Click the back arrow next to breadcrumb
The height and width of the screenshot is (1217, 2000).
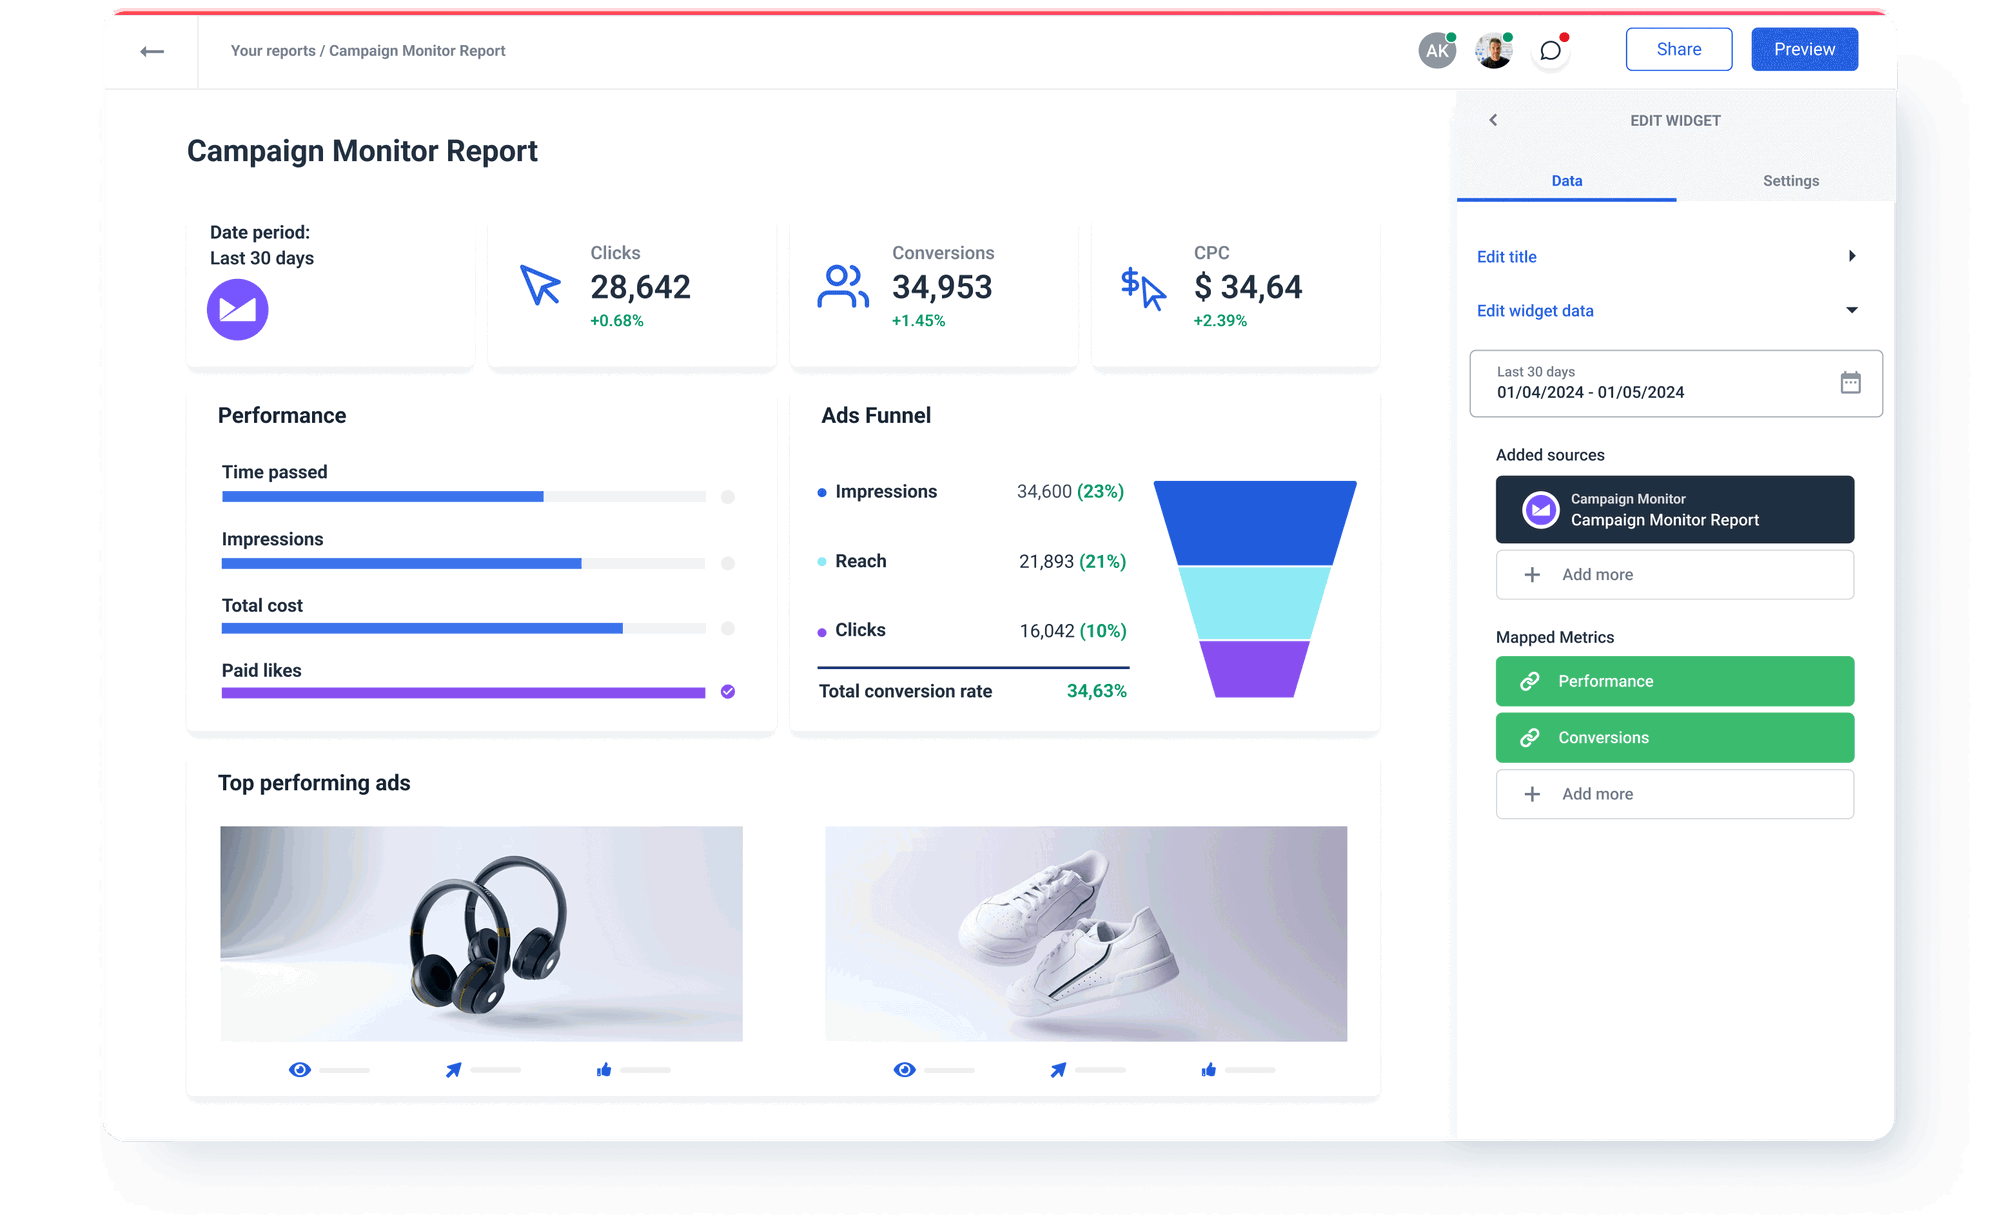(x=152, y=50)
